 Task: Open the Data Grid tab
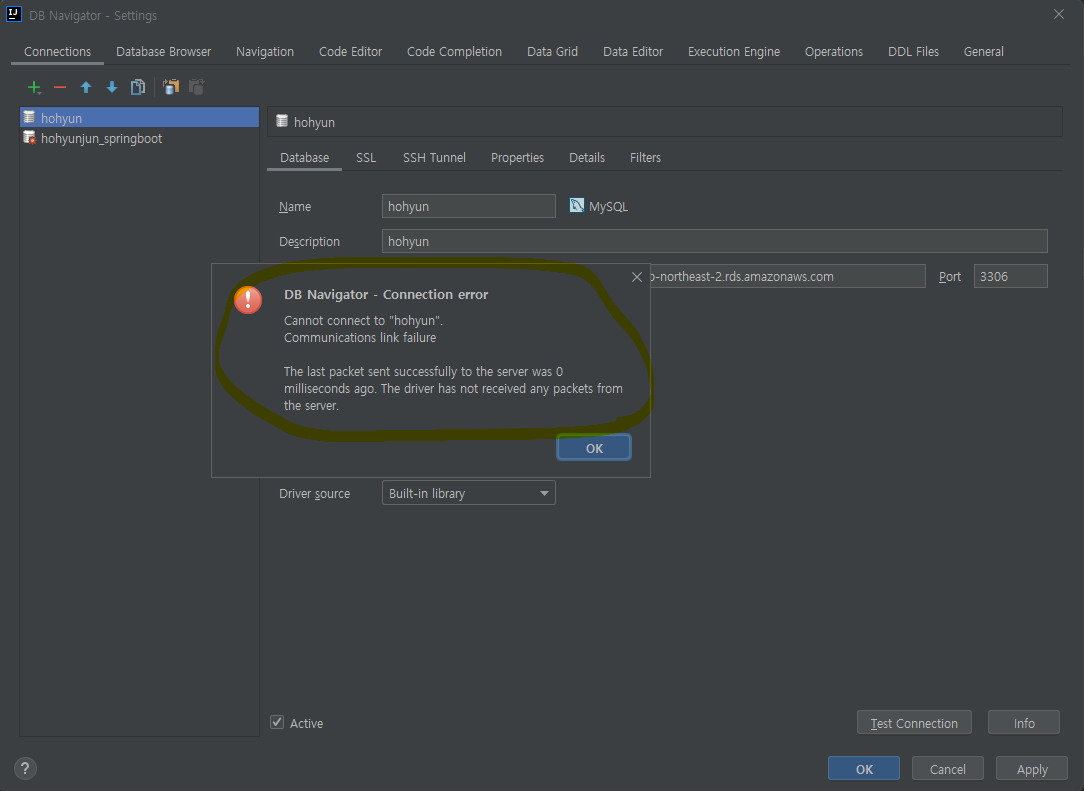pyautogui.click(x=552, y=52)
